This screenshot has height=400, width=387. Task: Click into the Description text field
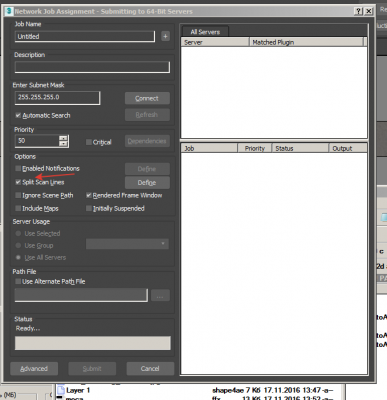point(92,67)
